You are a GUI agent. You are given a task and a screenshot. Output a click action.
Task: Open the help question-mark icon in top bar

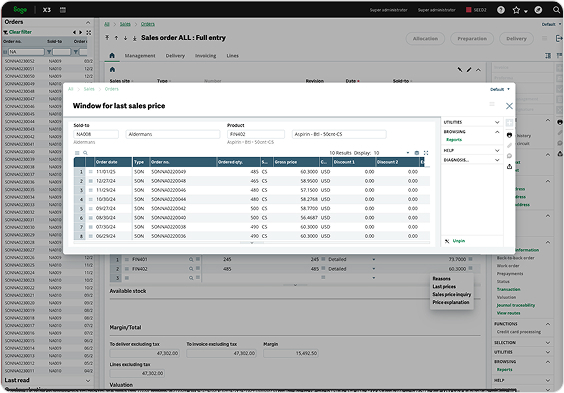coord(501,10)
